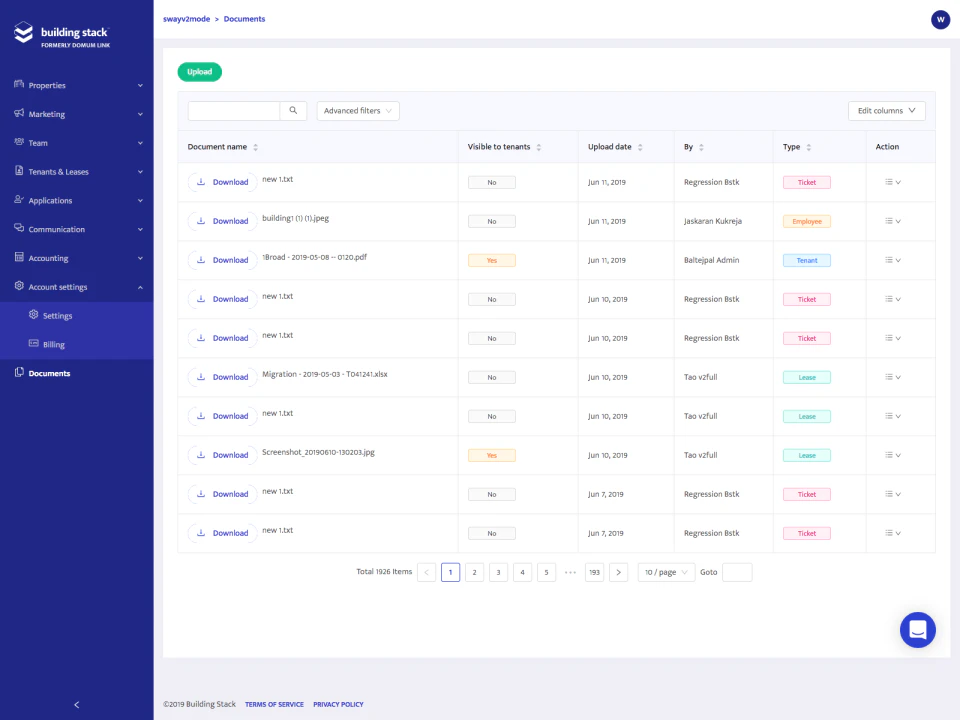Click the Building Stack logo icon

coord(23,31)
